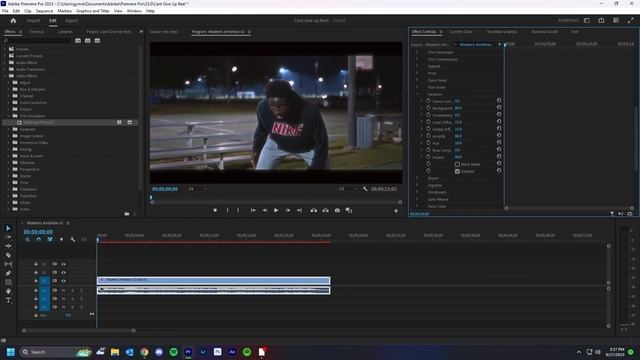Collapse the Halation section
The height and width of the screenshot is (360, 640).
[417, 94]
